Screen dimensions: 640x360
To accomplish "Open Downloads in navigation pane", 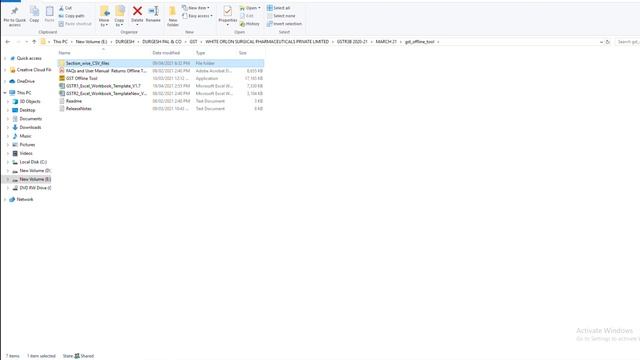I will coord(30,127).
